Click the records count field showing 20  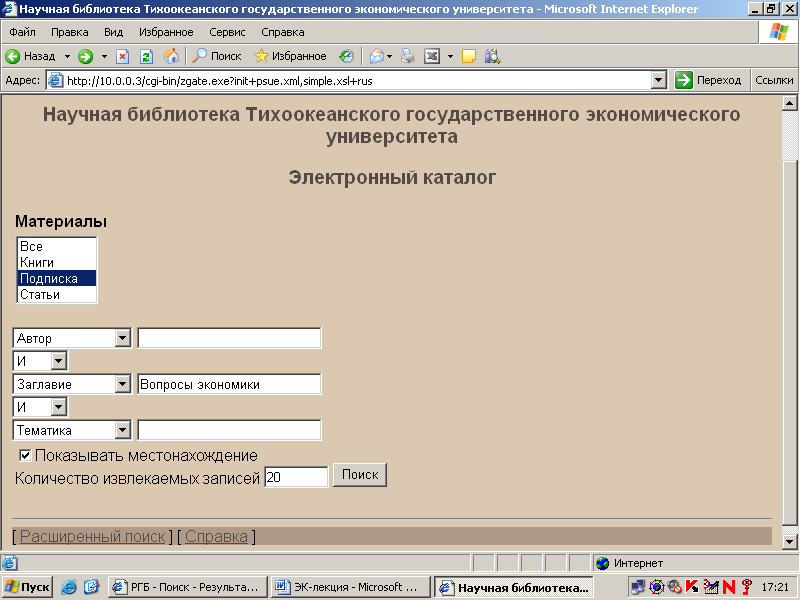[296, 477]
